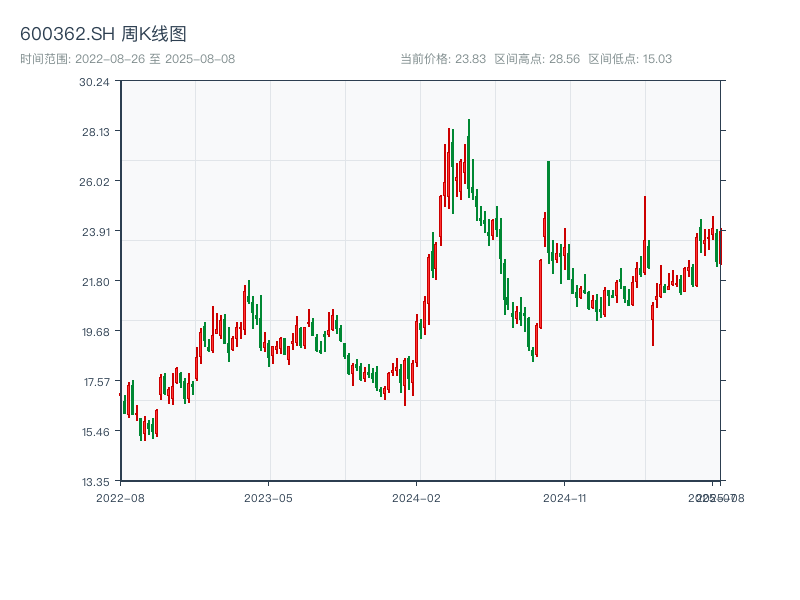Click the 17.57 y-axis tick label
Image resolution: width=800 pixels, height=600 pixels.
click(x=95, y=382)
